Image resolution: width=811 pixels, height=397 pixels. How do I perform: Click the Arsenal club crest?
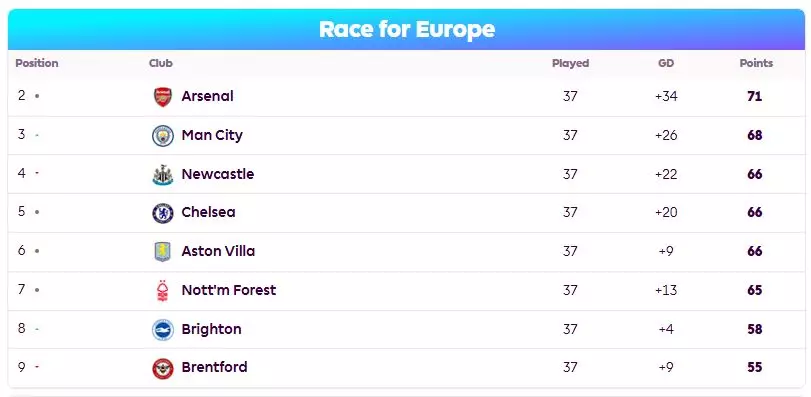162,97
